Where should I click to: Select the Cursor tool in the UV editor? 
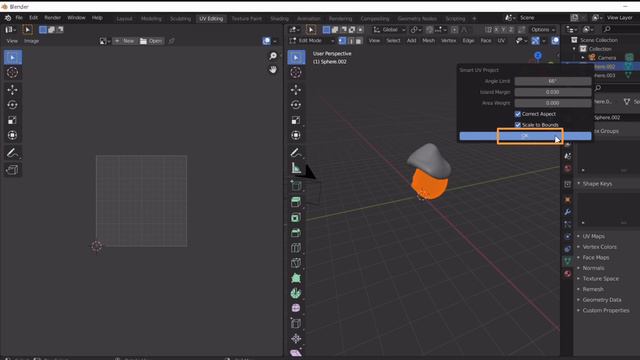pos(13,73)
